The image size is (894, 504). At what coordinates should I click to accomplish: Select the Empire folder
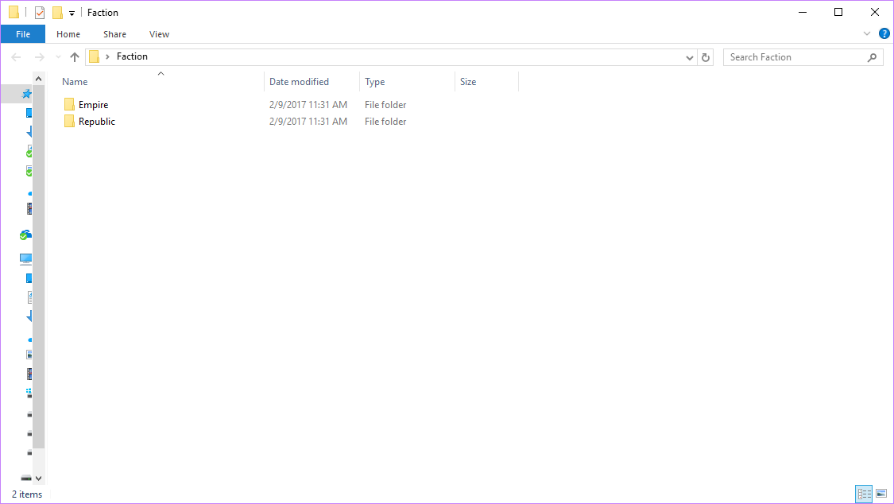(x=93, y=105)
